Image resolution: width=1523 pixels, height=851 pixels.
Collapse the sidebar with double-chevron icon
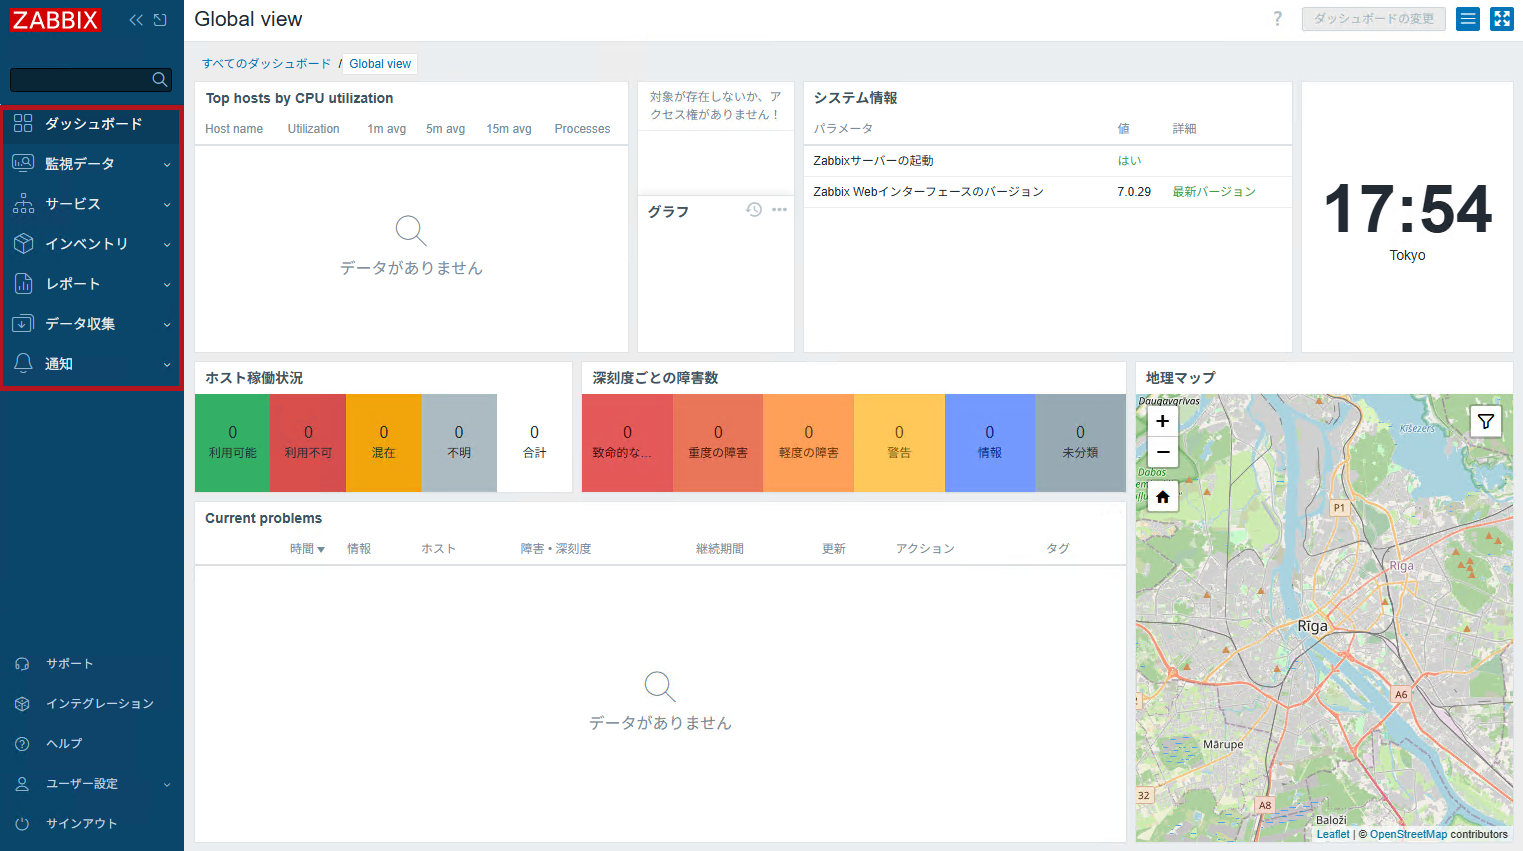pyautogui.click(x=136, y=20)
